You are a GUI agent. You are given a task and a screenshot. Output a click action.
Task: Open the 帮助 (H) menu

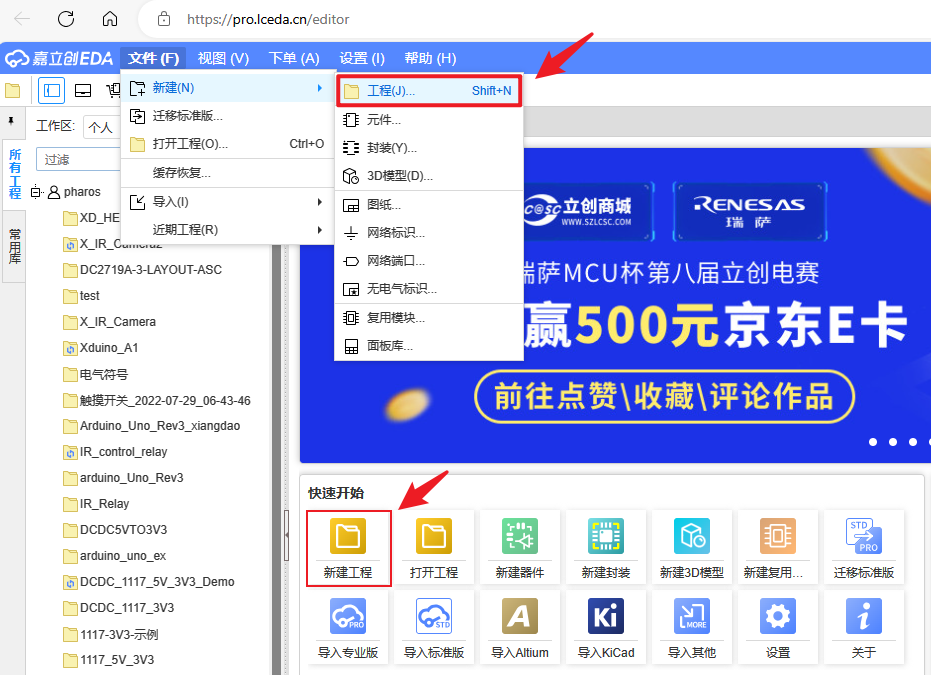click(430, 58)
